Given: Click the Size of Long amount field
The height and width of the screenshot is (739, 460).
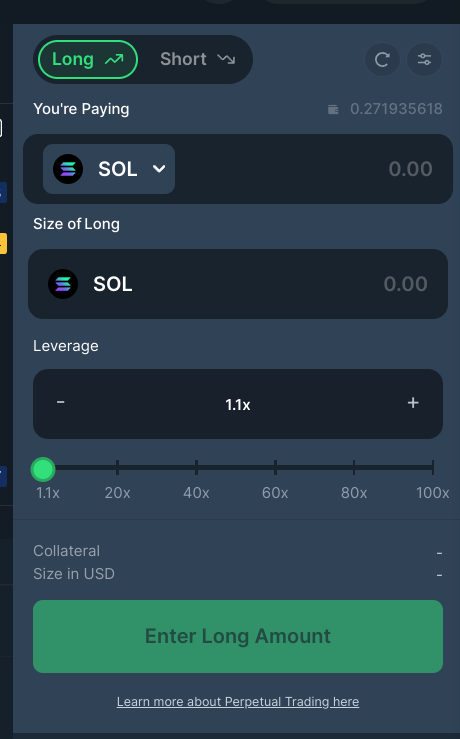Looking at the screenshot, I should click(x=238, y=284).
